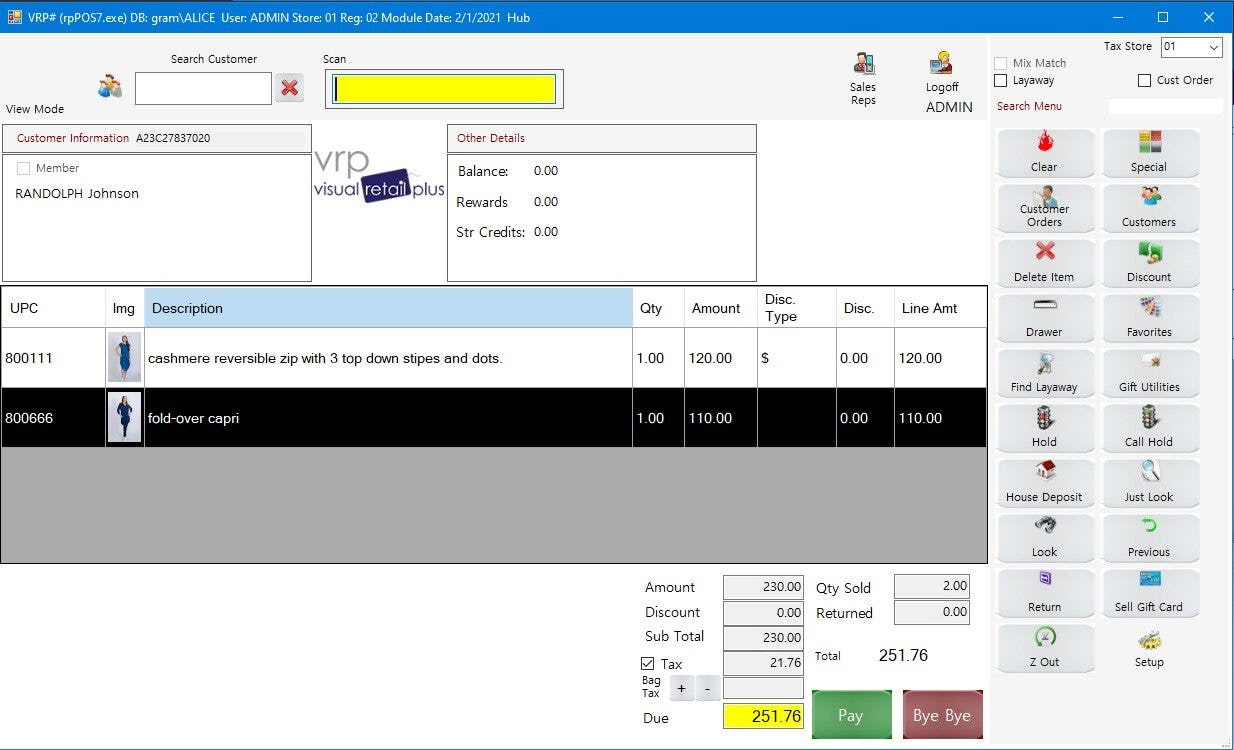Open the cash Drawer
Image resolution: width=1234 pixels, height=750 pixels.
[x=1045, y=318]
